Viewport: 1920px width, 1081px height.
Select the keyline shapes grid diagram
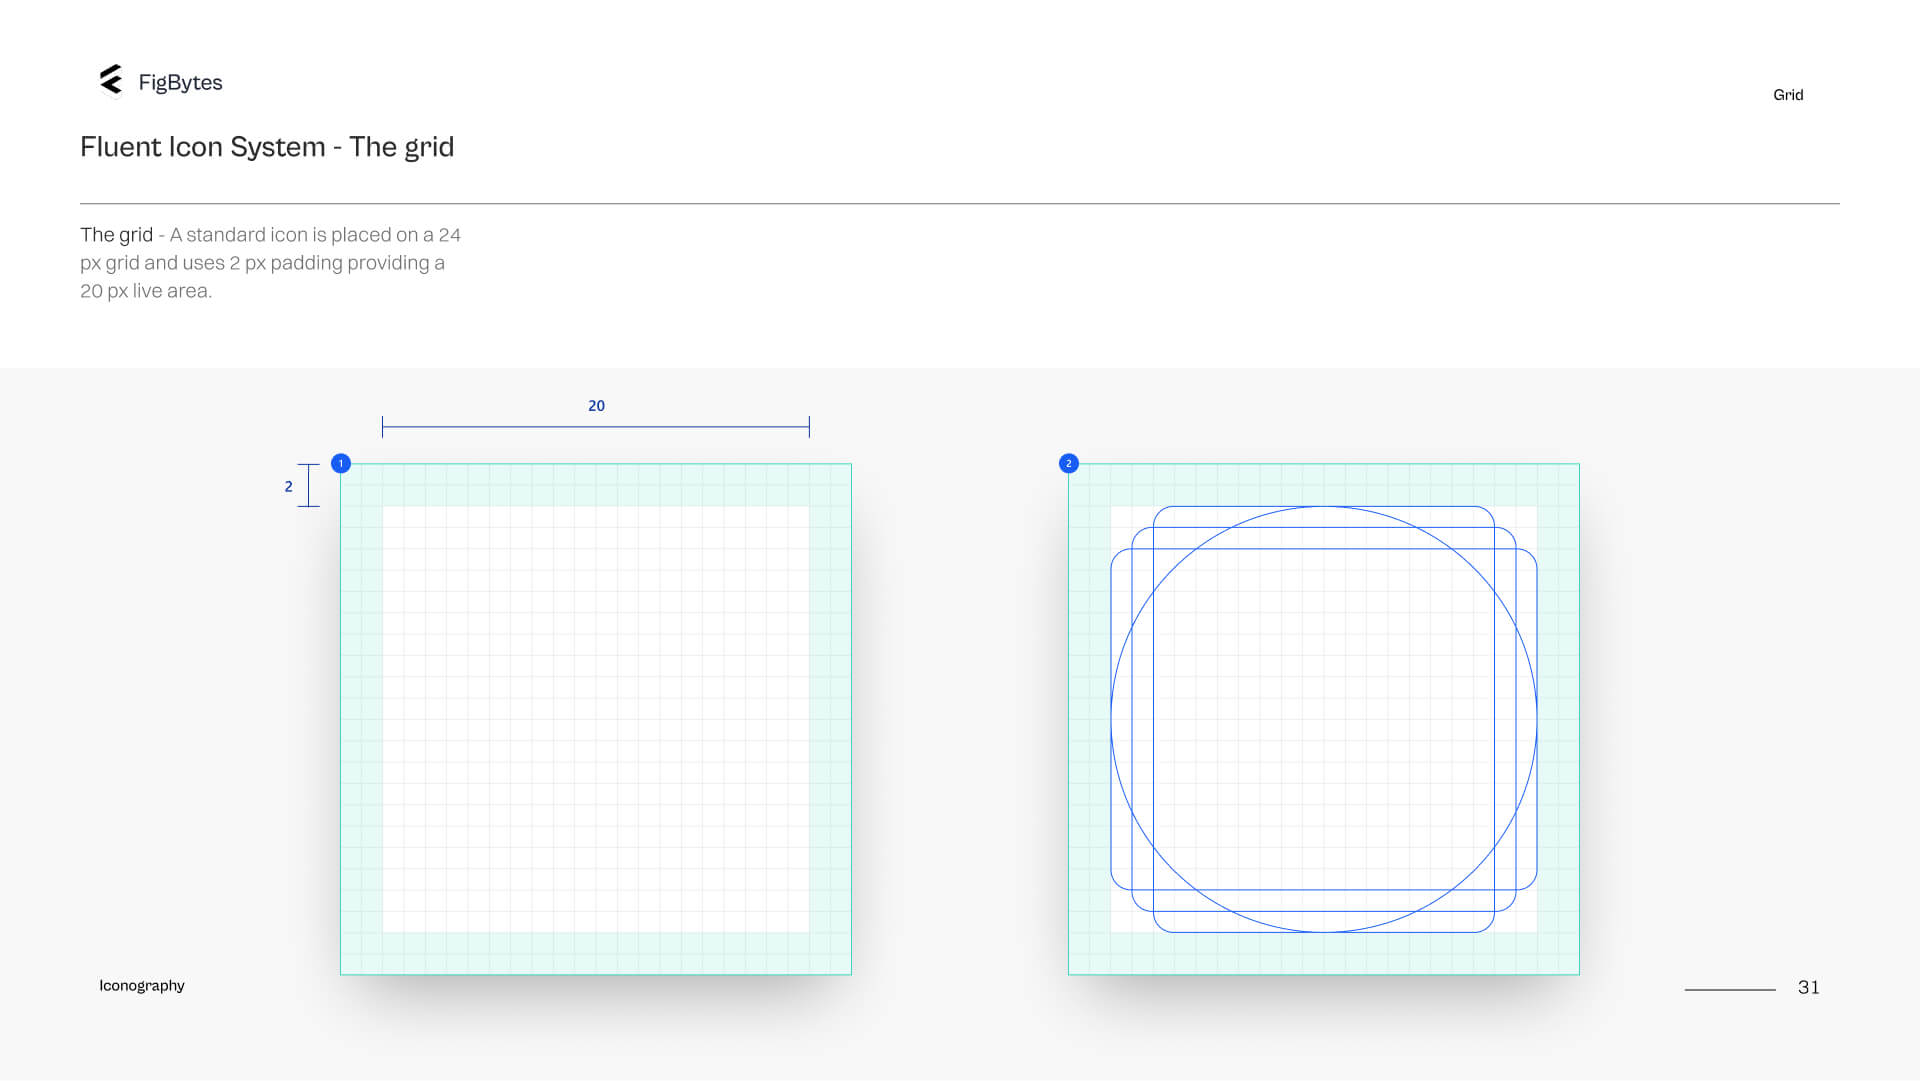click(x=1324, y=719)
